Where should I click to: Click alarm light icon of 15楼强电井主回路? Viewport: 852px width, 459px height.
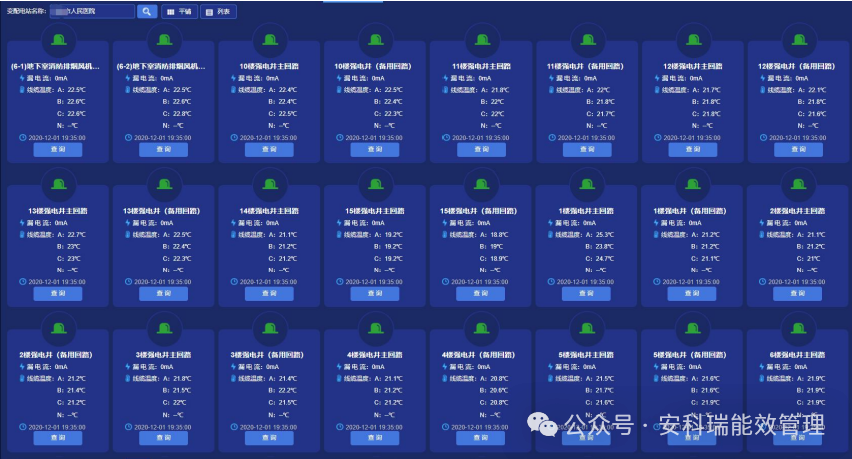click(375, 184)
